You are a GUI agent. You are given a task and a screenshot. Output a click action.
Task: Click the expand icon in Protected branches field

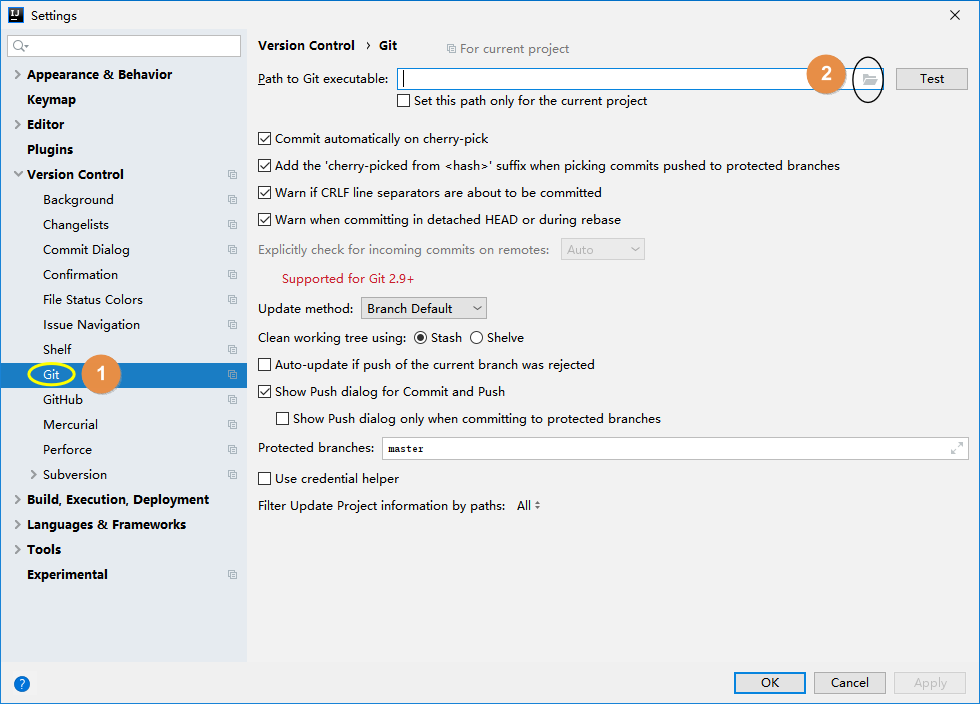click(957, 449)
